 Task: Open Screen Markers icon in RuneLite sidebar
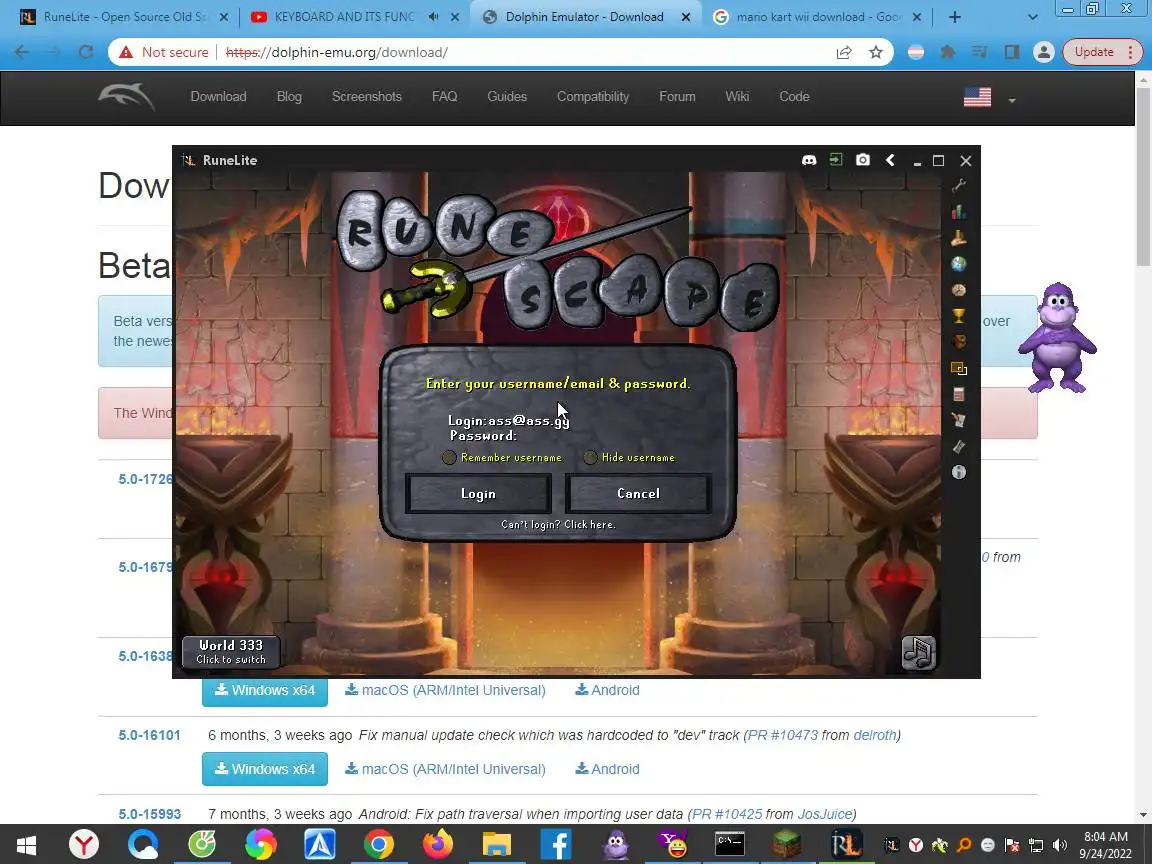click(959, 368)
